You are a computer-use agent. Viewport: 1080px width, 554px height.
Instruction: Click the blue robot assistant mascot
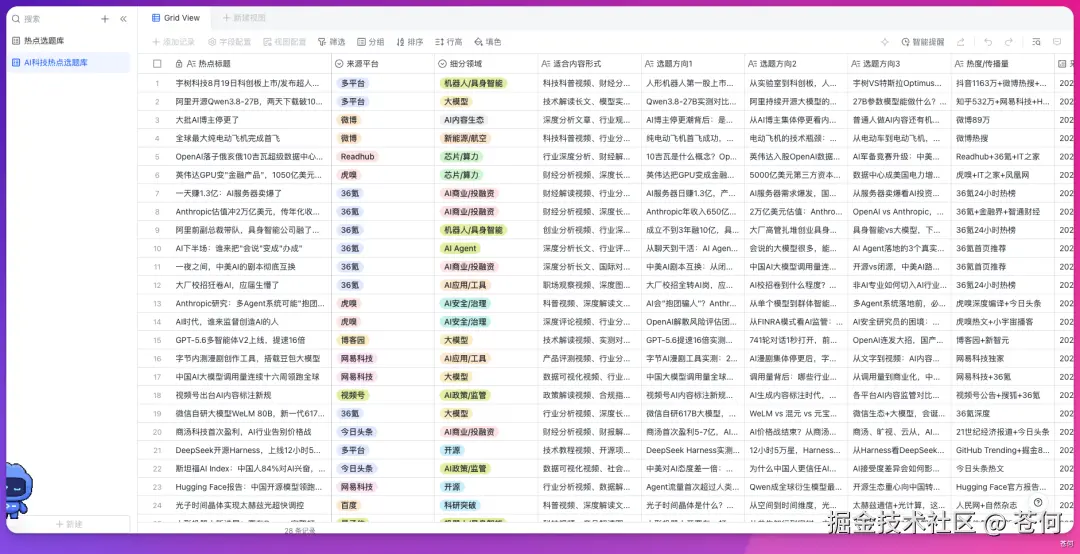click(17, 491)
